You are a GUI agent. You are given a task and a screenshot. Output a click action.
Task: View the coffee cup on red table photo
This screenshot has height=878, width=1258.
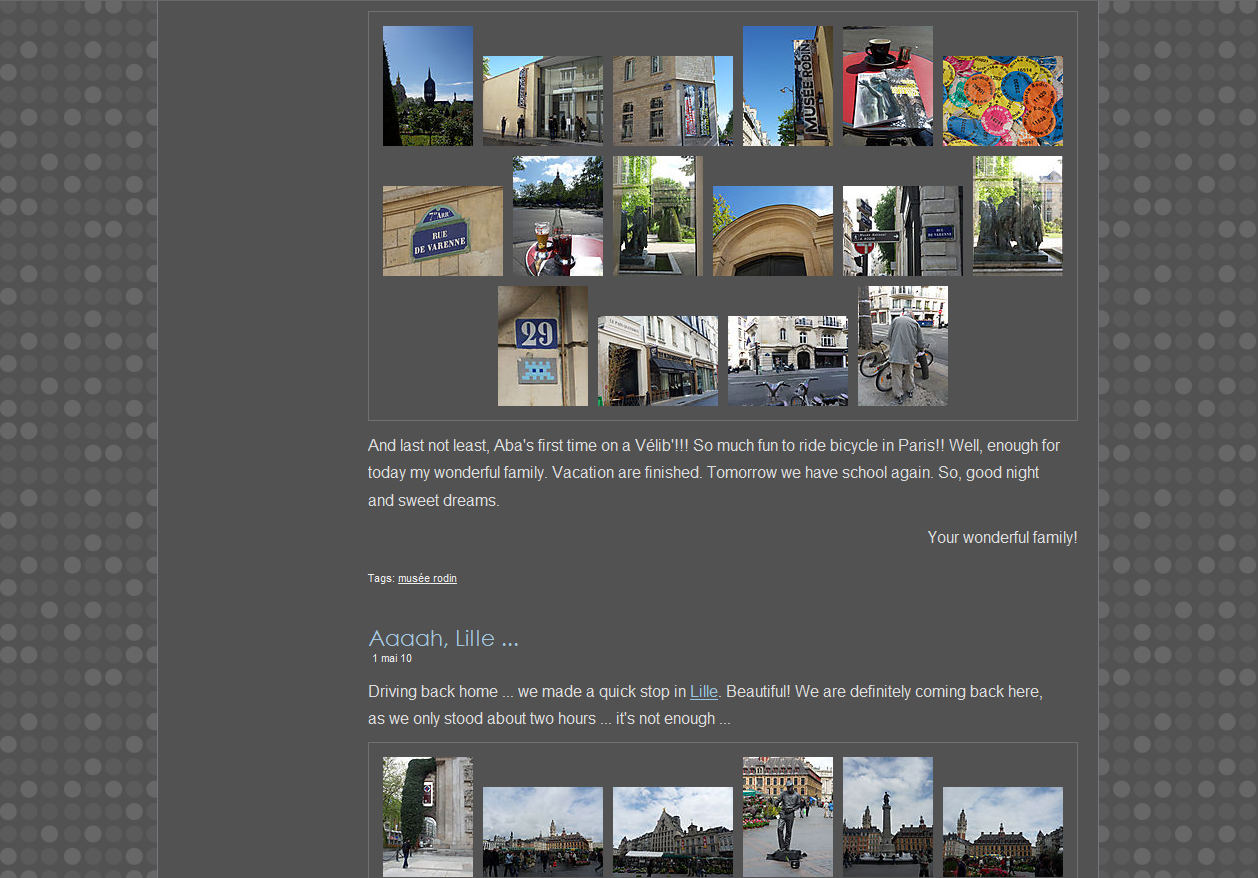[x=887, y=86]
